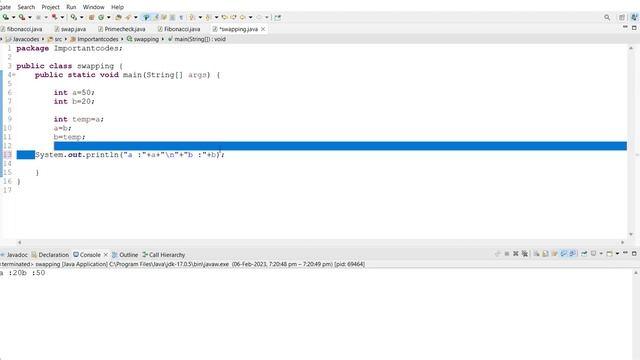This screenshot has height=360, width=640.
Task: Click the Remove Launch X icon in Console
Action: point(516,254)
